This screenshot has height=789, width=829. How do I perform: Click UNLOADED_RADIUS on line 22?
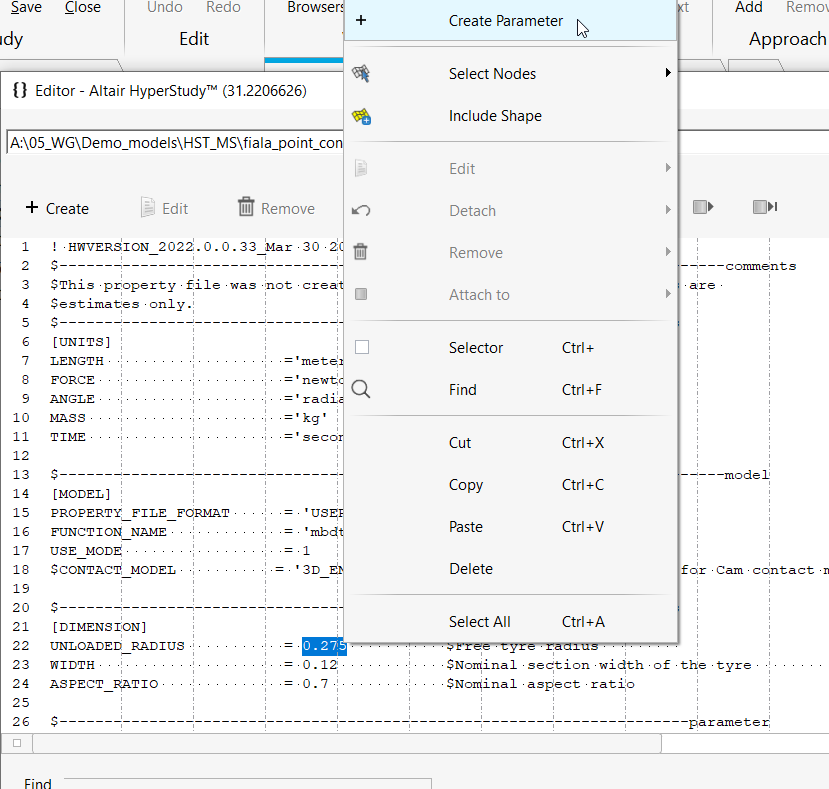pos(117,646)
